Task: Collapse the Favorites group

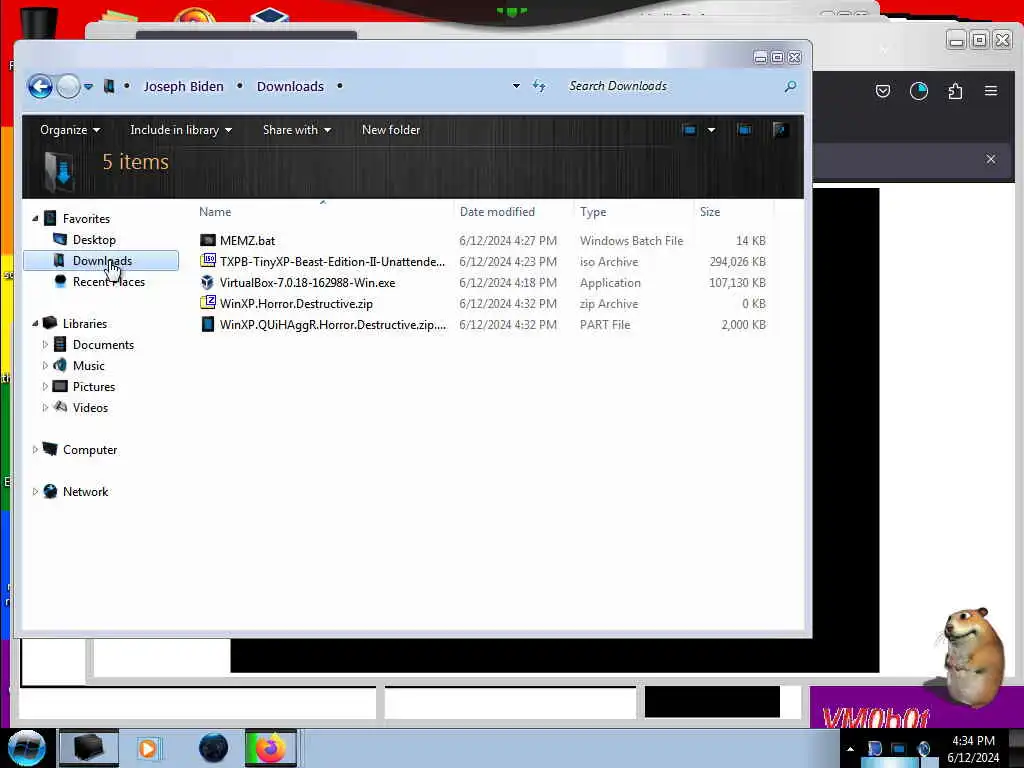Action: coord(35,219)
